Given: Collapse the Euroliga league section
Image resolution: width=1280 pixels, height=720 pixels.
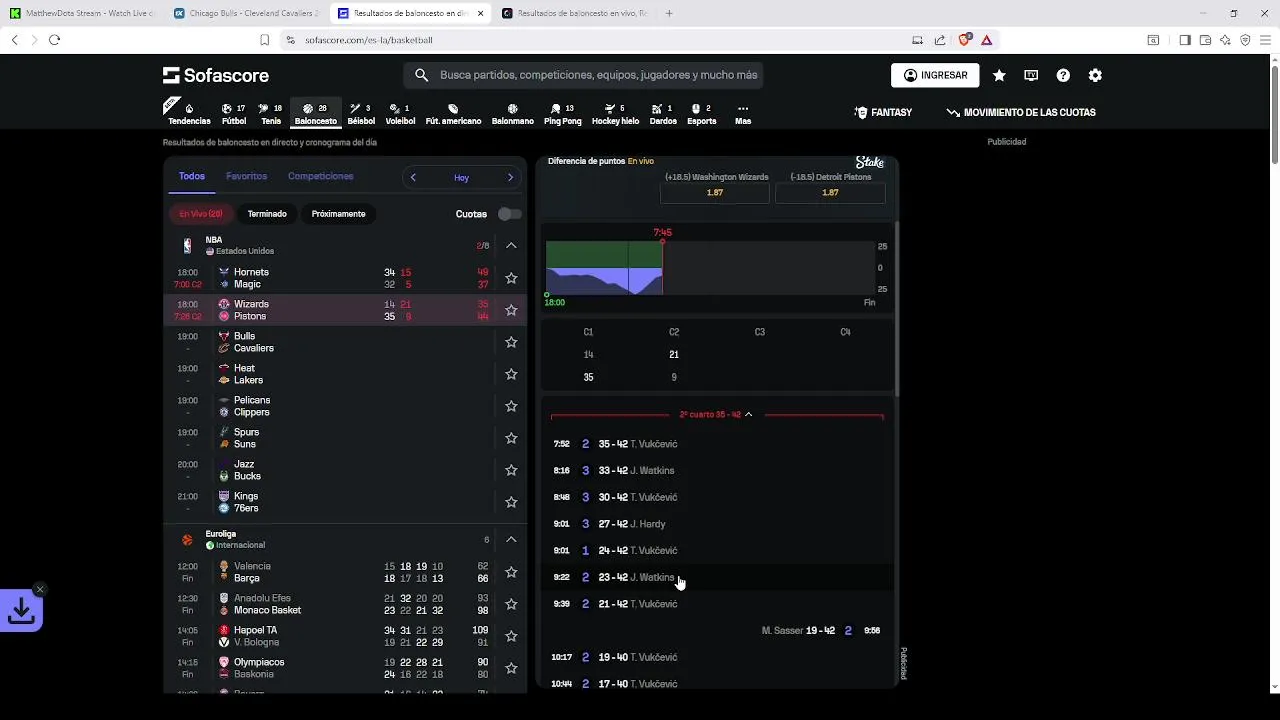Looking at the screenshot, I should coord(511,539).
